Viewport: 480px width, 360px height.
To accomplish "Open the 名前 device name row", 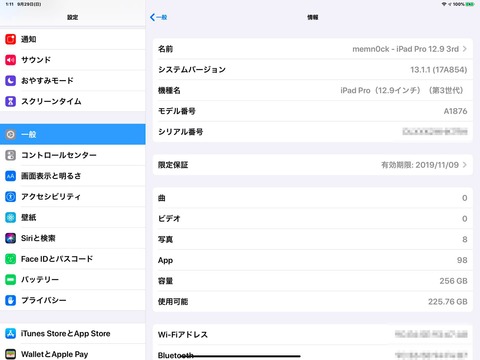I will 313,49.
